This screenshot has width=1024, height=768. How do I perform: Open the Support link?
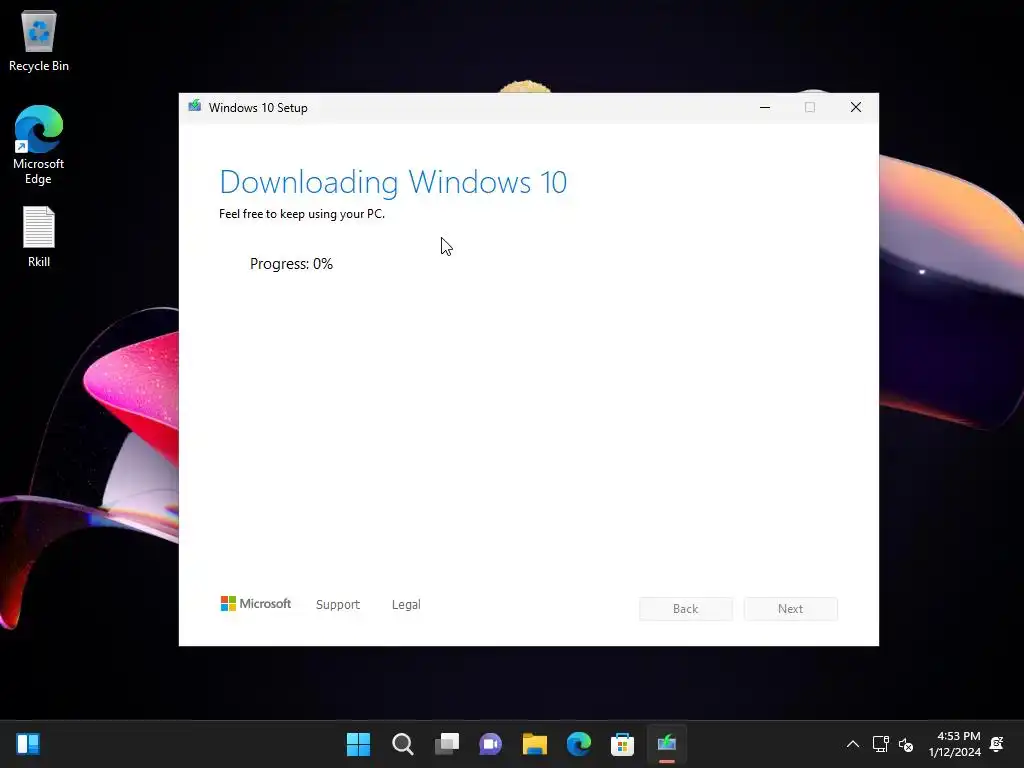[338, 605]
